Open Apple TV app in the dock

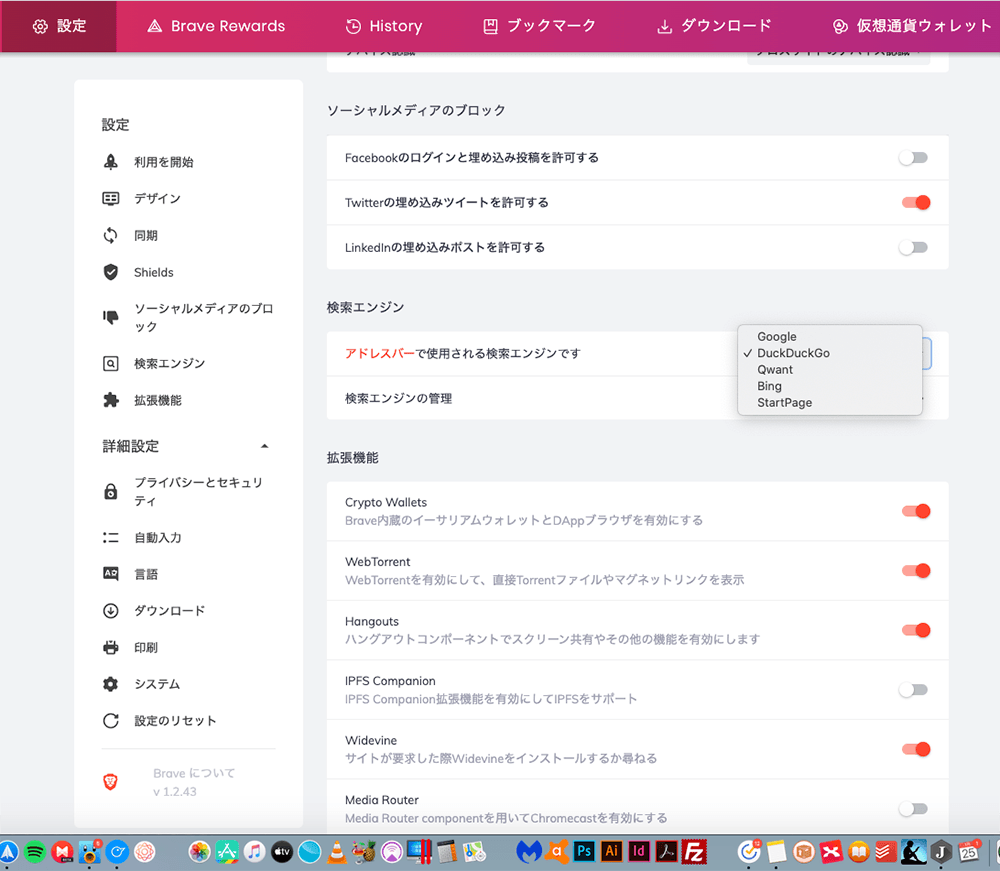point(282,852)
